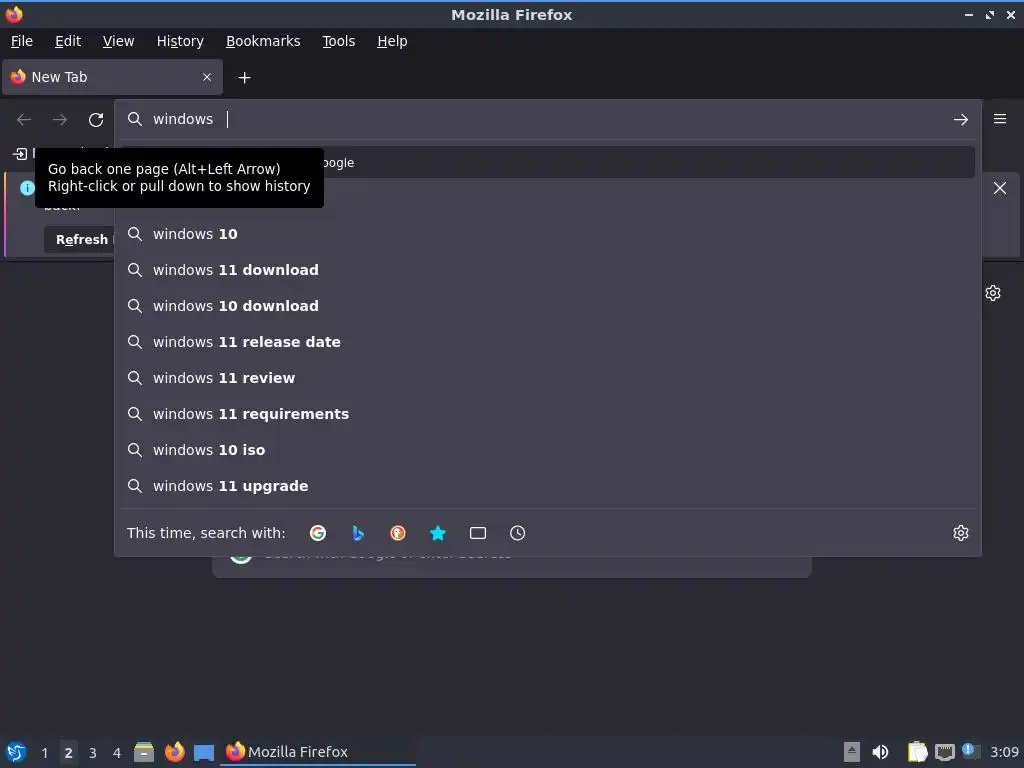Open the clipboard manager tray icon
Screen dimensions: 1024x768
[918, 752]
